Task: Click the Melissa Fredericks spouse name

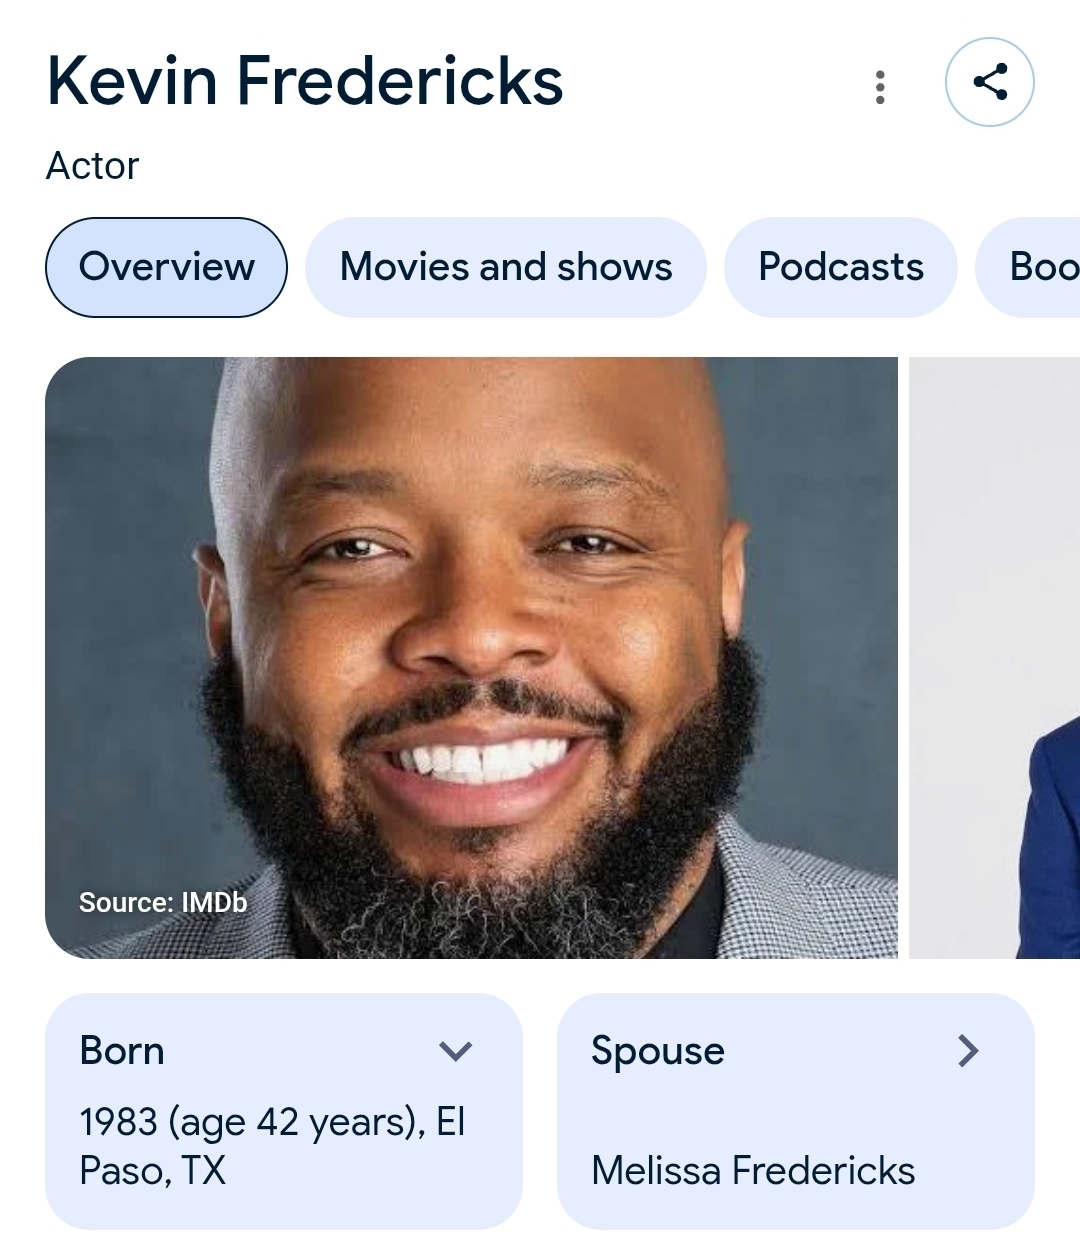Action: pyautogui.click(x=753, y=1170)
